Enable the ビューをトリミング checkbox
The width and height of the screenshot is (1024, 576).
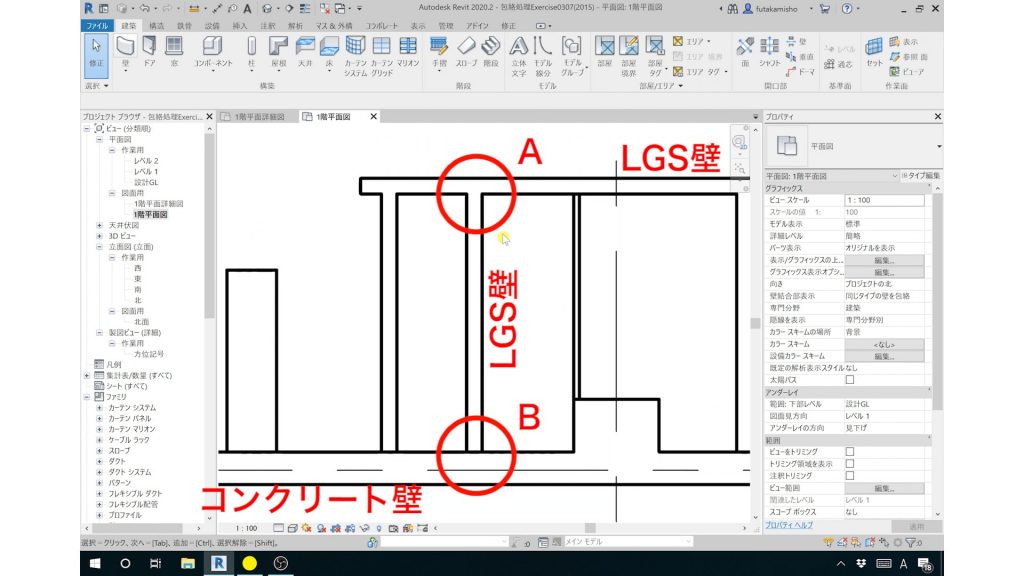tap(849, 451)
